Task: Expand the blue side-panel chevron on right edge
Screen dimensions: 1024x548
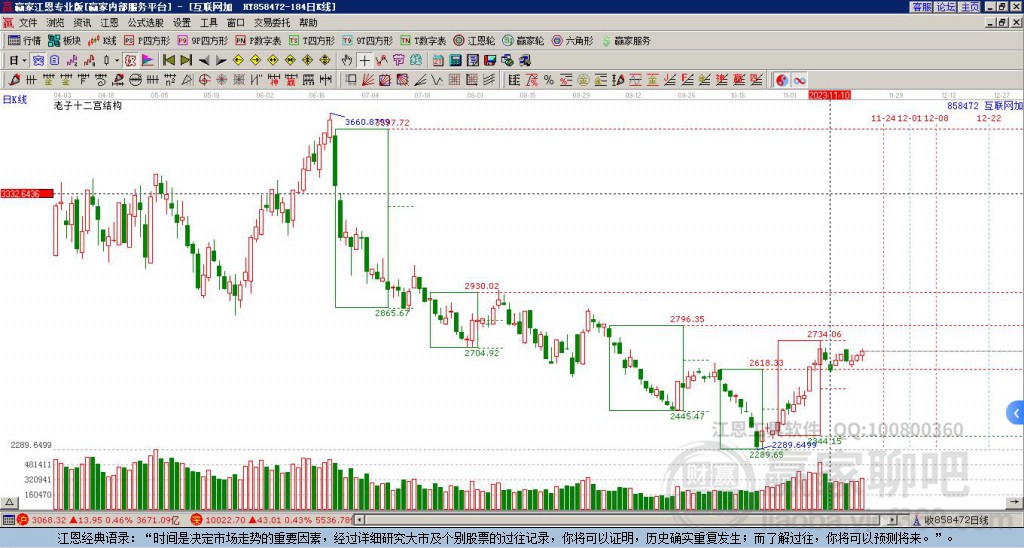Action: click(1016, 413)
